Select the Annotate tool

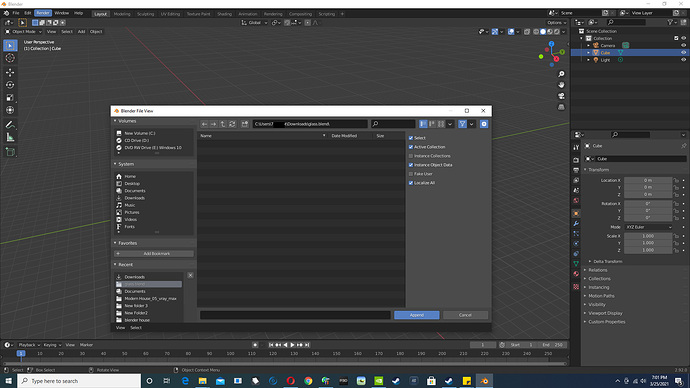10,125
